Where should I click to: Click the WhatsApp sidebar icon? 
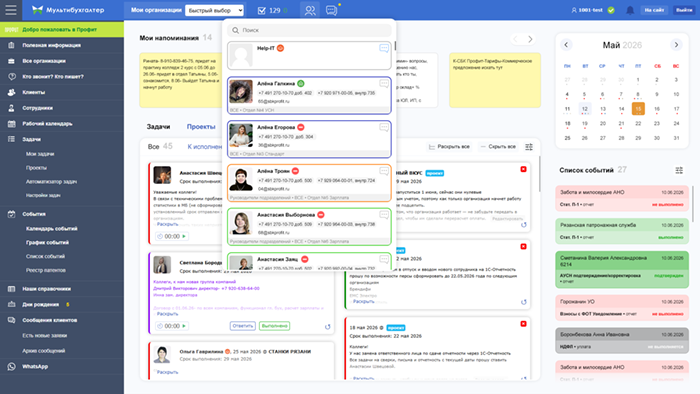12,366
